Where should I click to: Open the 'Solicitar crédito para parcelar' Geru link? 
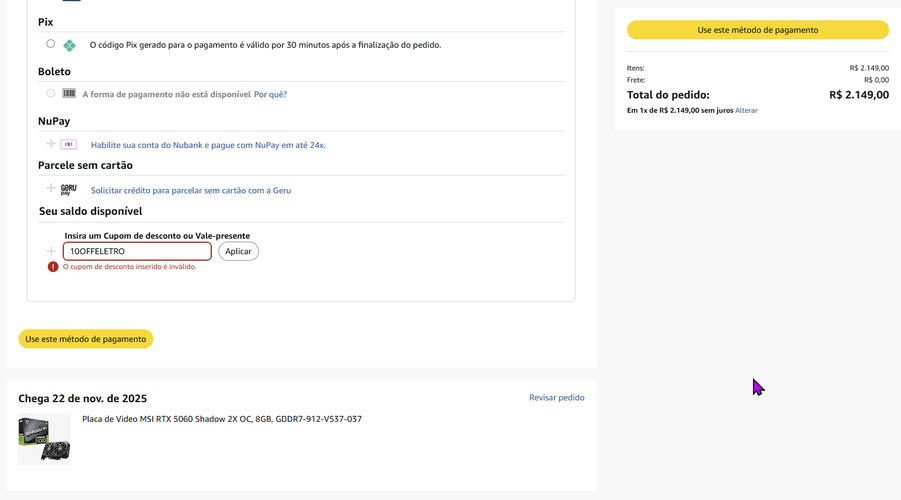[191, 190]
